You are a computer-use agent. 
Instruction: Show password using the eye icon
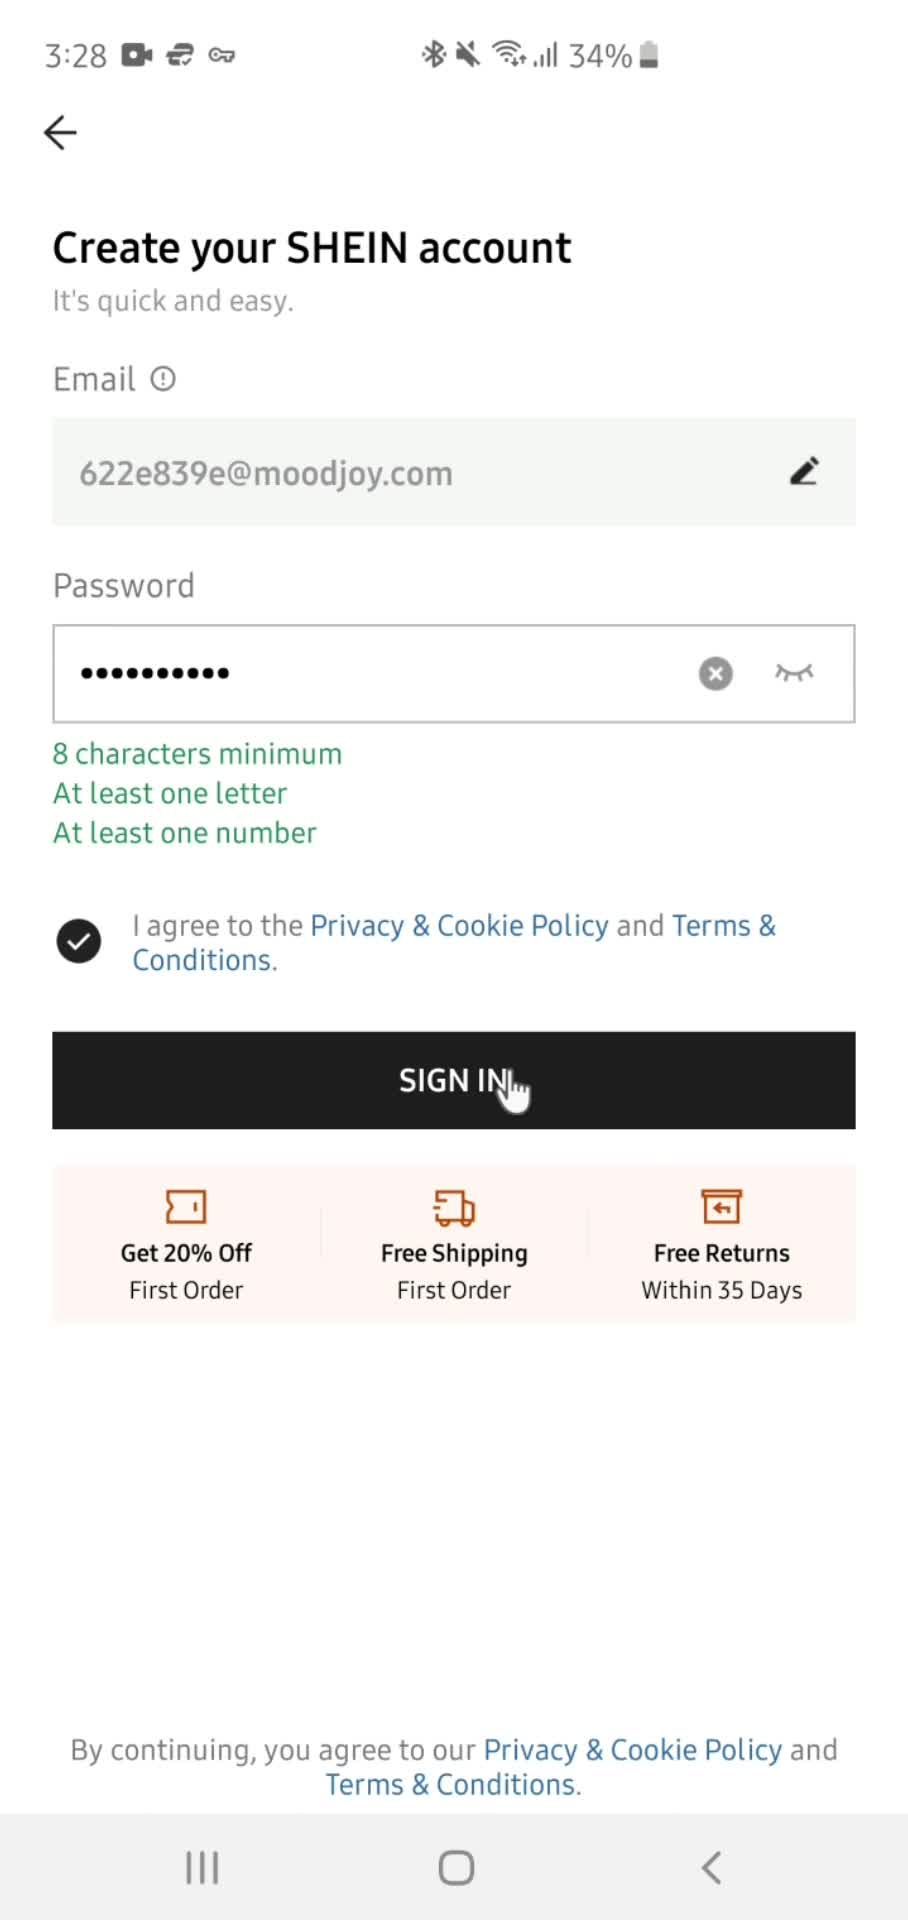[x=794, y=673]
